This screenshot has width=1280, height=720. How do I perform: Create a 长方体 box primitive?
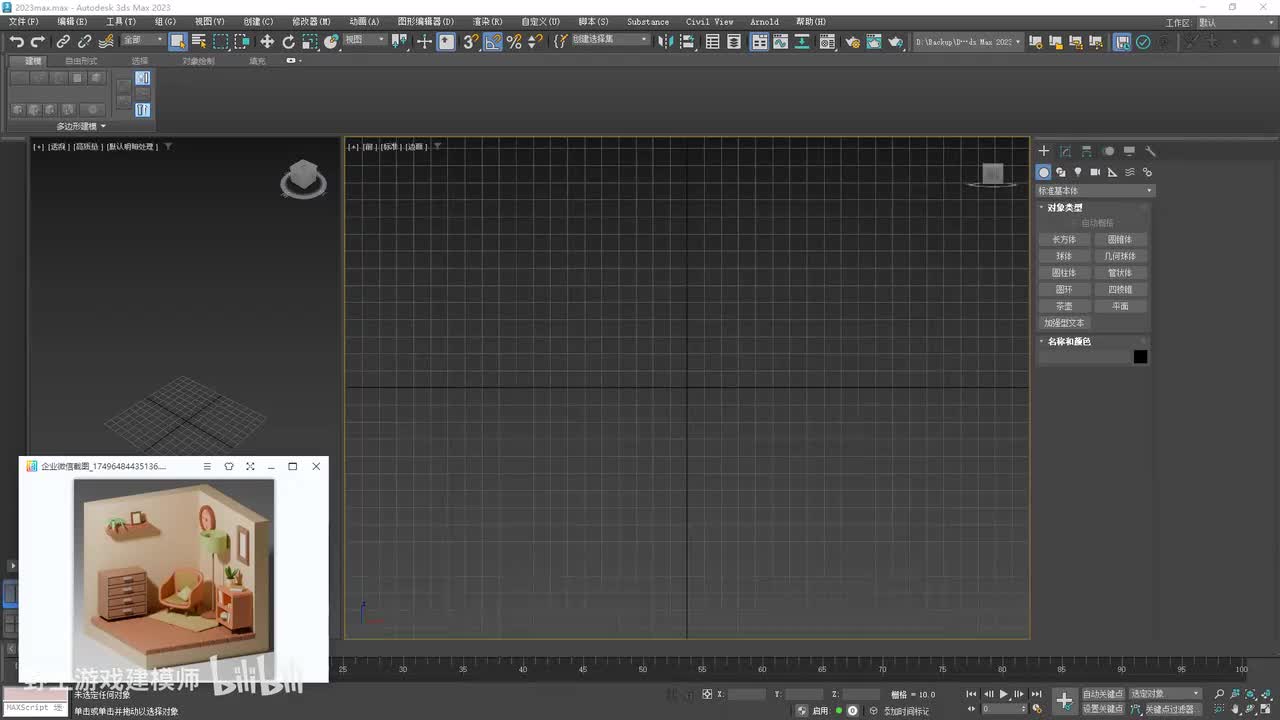pyautogui.click(x=1064, y=240)
